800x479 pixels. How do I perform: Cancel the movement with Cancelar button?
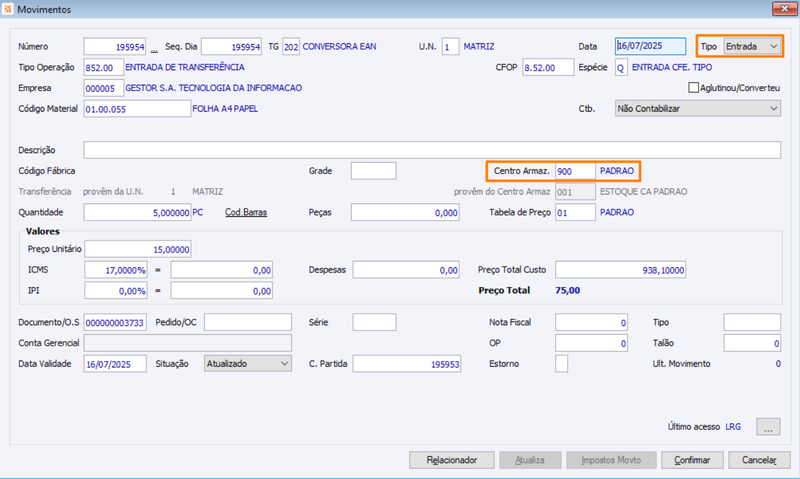pos(759,460)
